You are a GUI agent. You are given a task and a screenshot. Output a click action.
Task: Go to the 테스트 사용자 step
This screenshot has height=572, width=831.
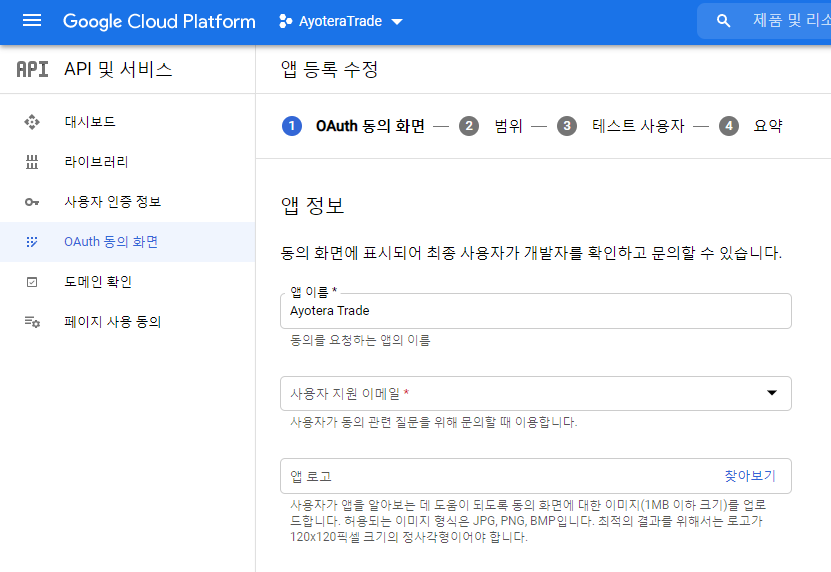638,126
